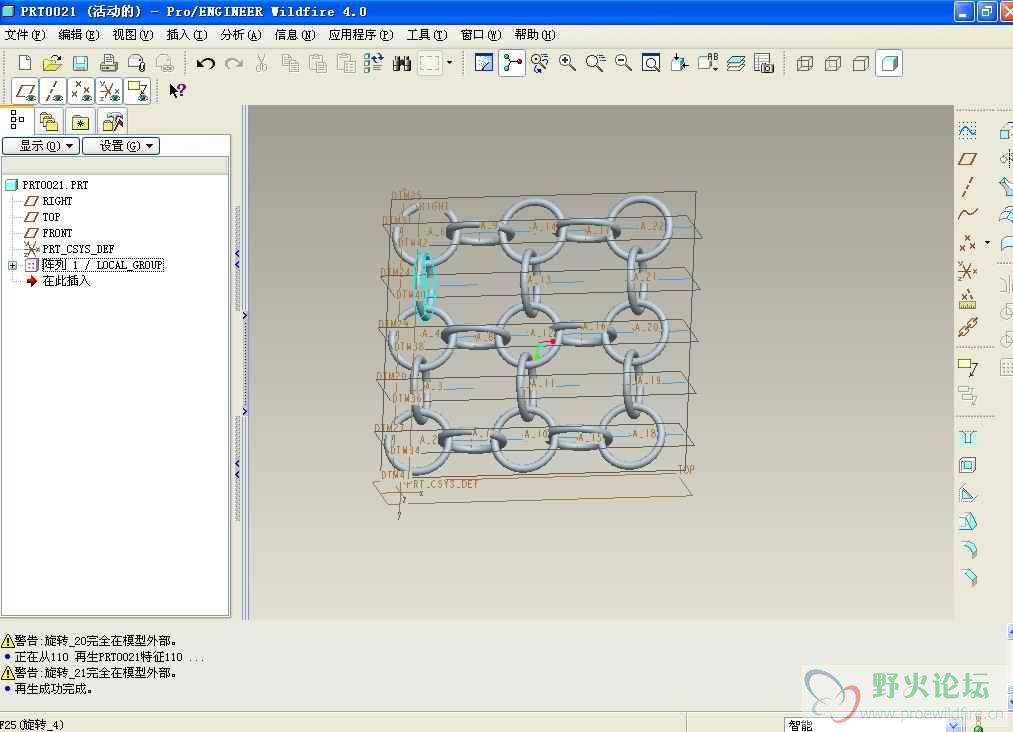Screen dimensions: 1013x732
Task: Click the datum plane tool in right toolbar
Action: (x=967, y=159)
